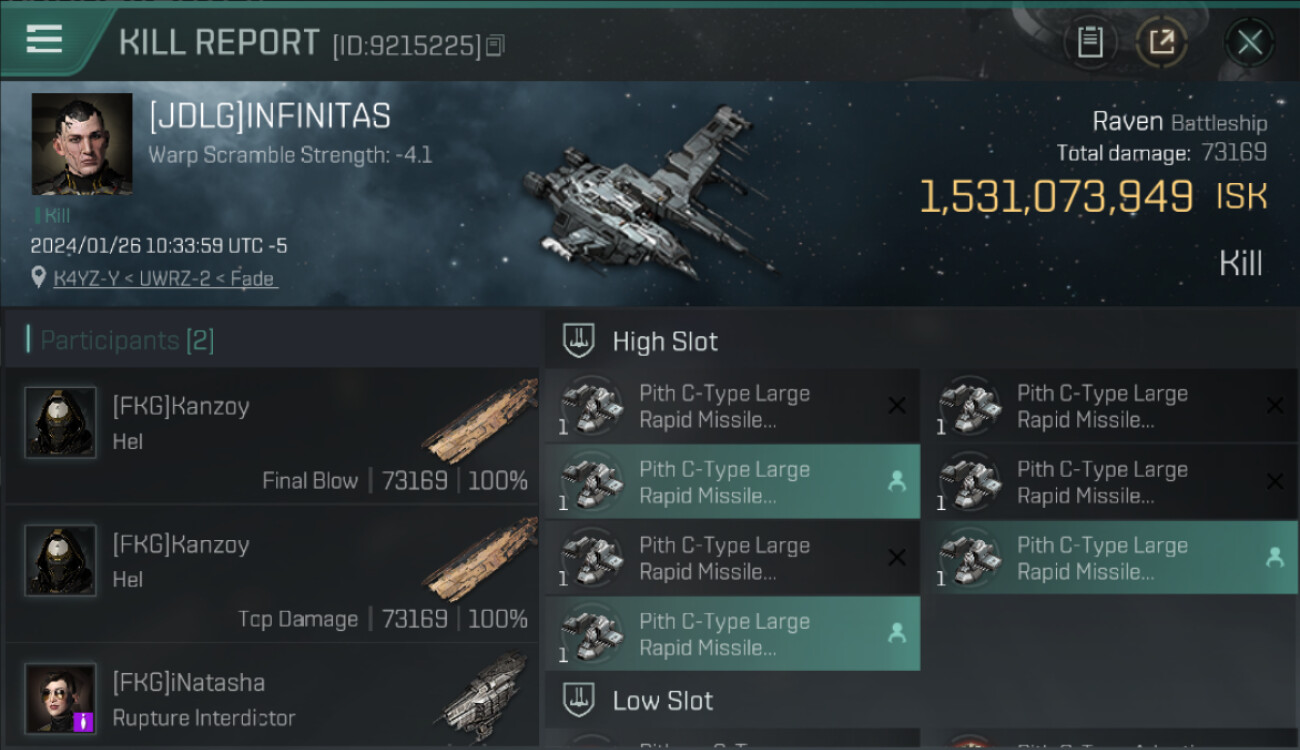
Task: Click the clipboard report icon
Action: (1089, 42)
